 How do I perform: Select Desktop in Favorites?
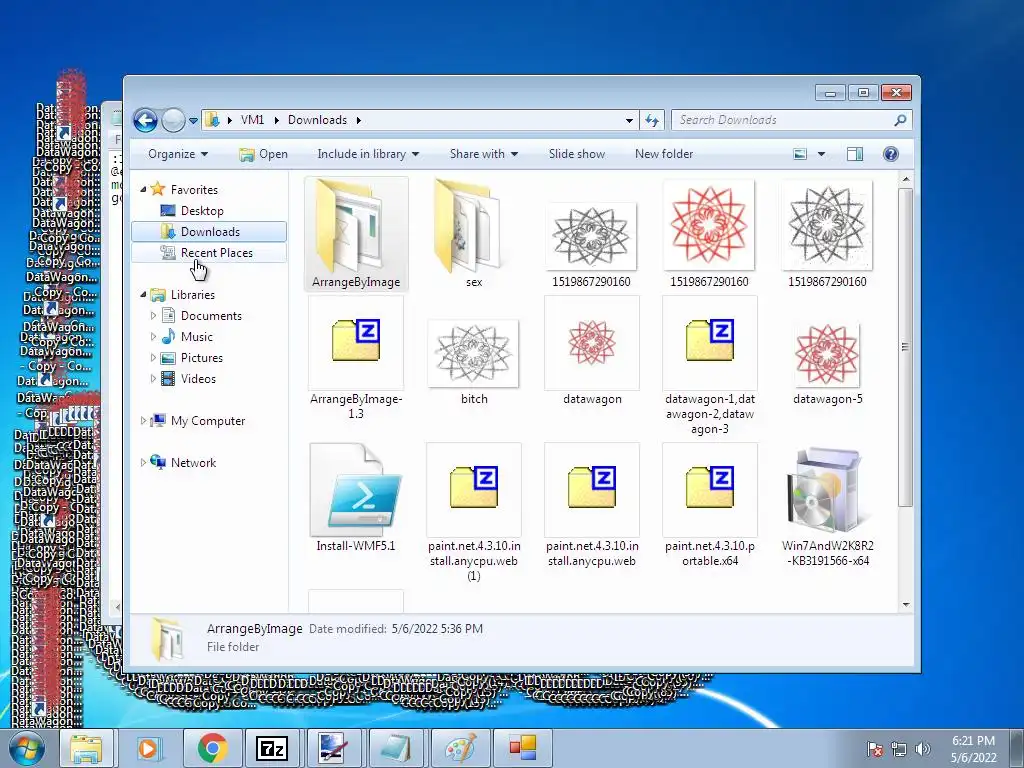tap(202, 211)
